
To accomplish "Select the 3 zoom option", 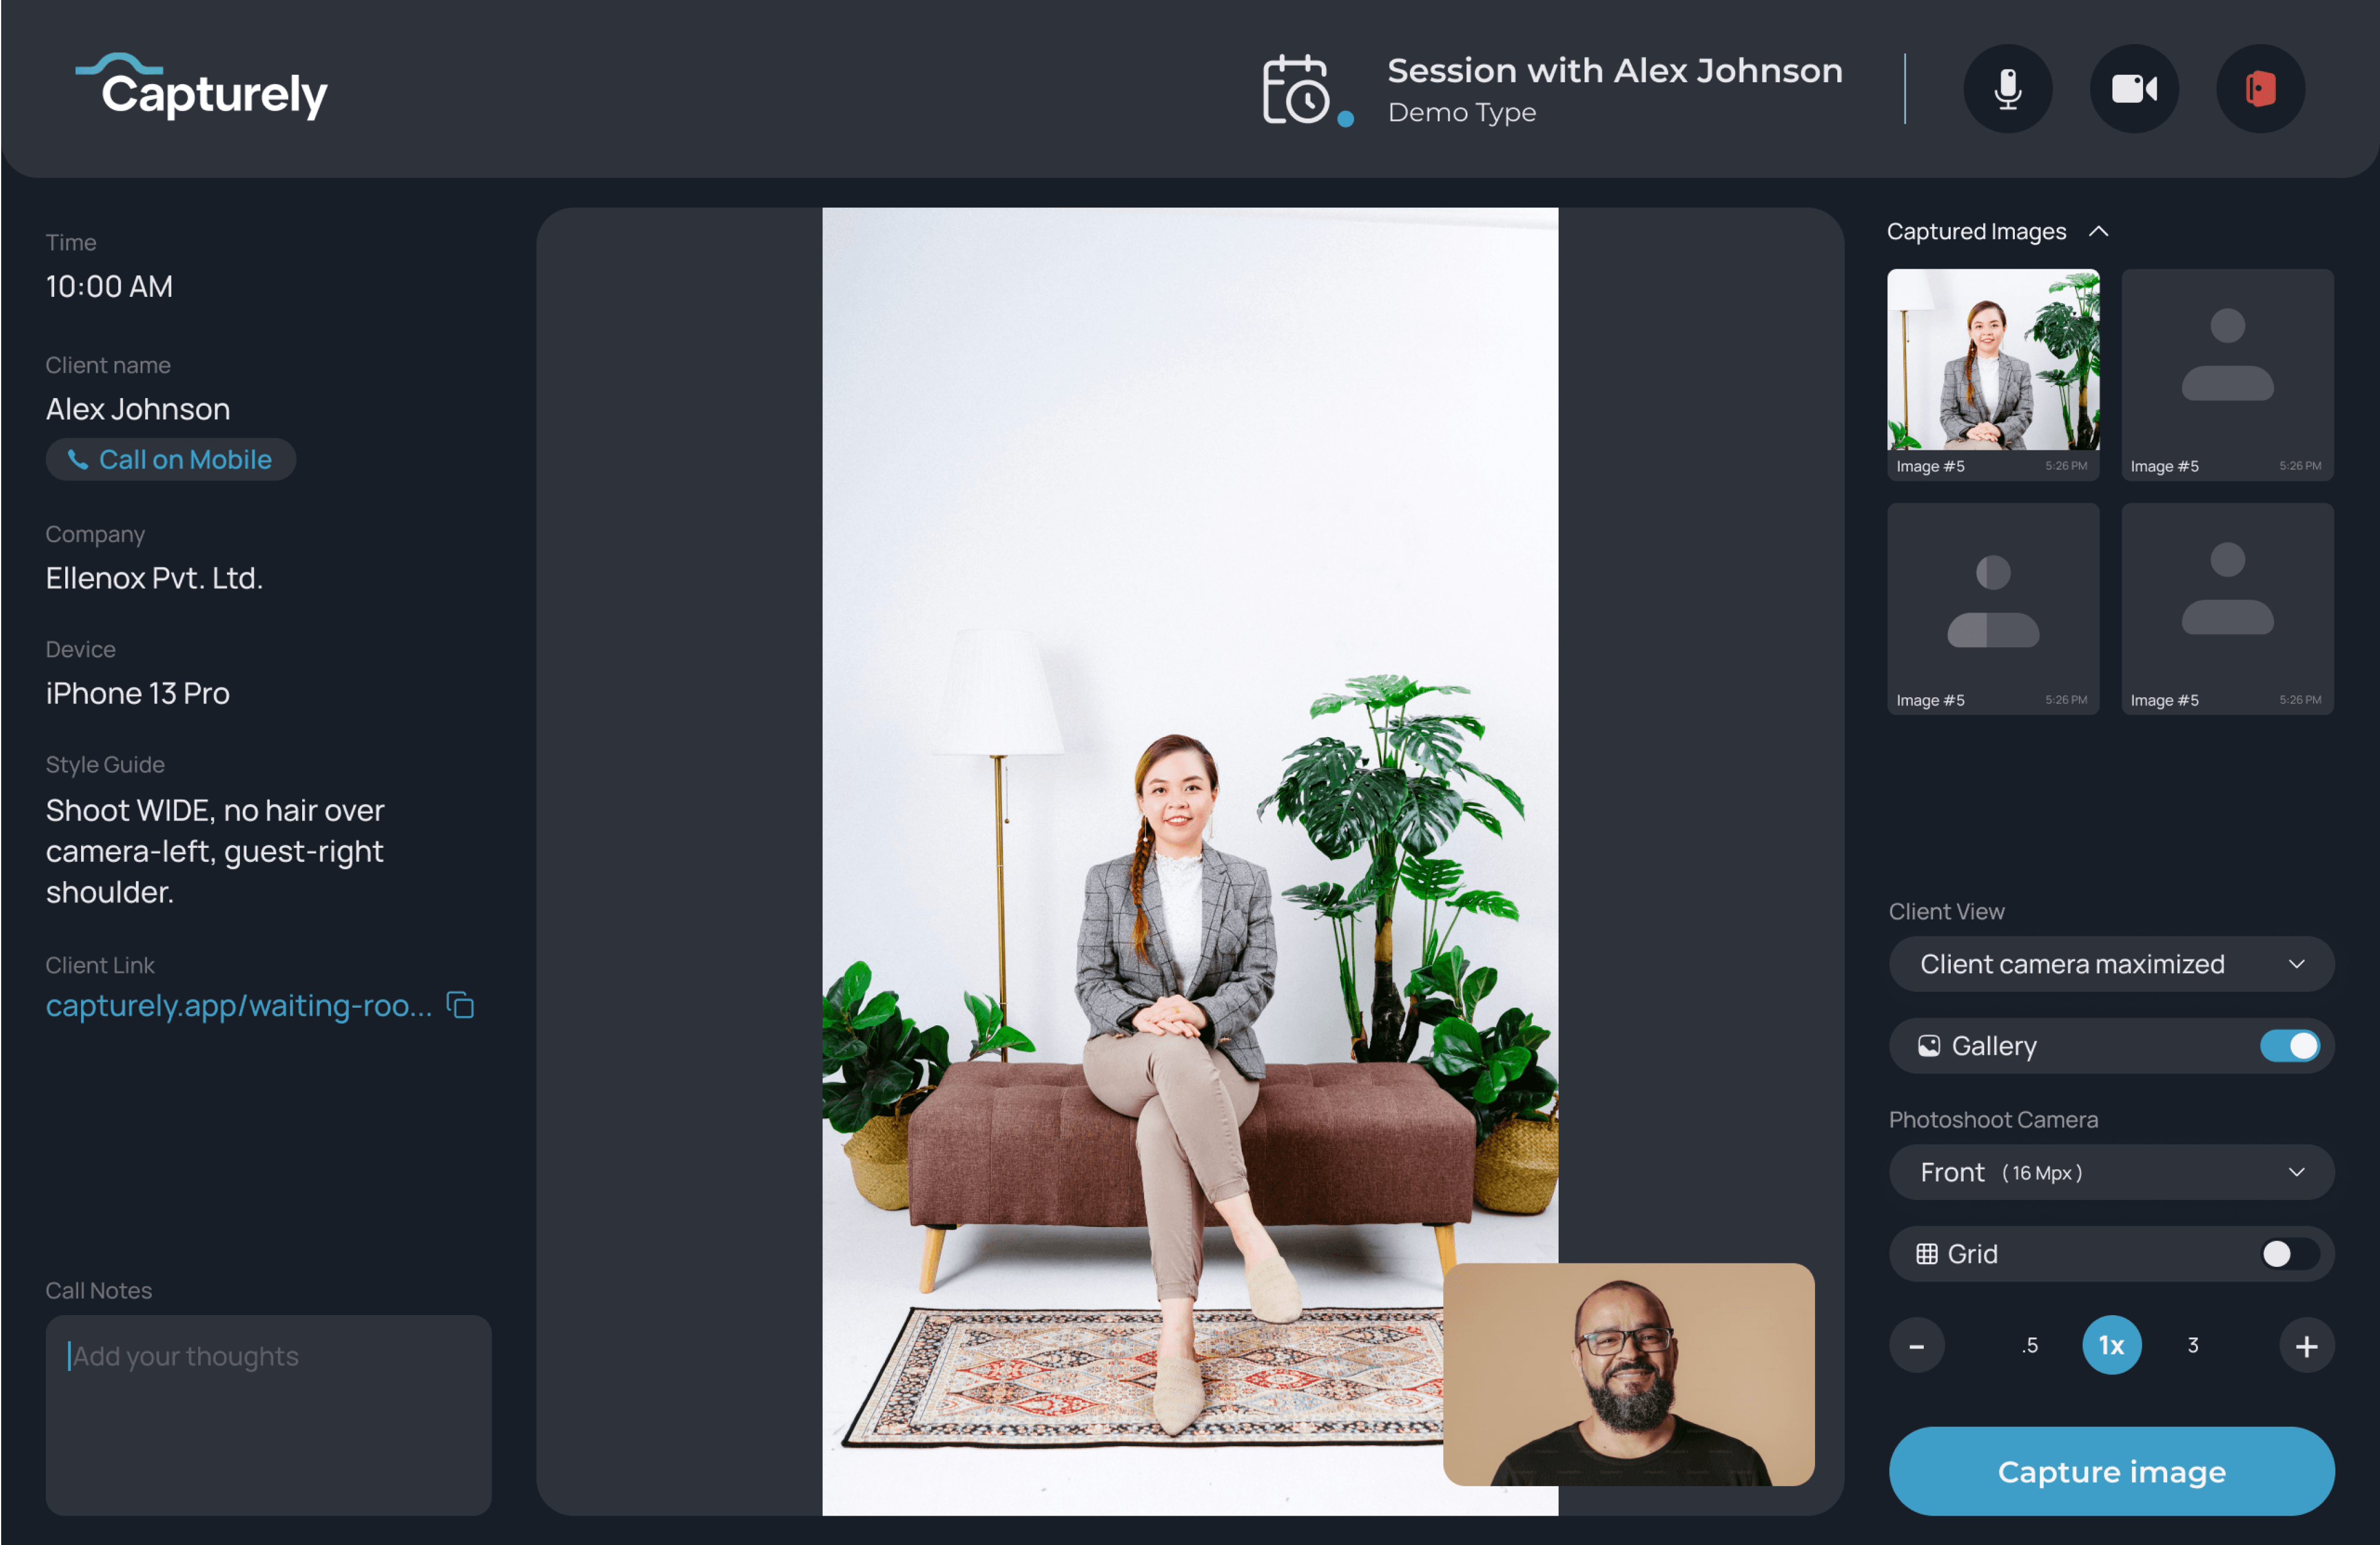I will [x=2193, y=1346].
